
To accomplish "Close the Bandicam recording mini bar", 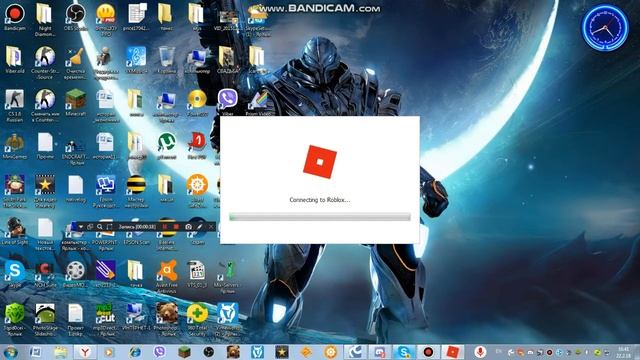I will pyautogui.click(x=211, y=227).
